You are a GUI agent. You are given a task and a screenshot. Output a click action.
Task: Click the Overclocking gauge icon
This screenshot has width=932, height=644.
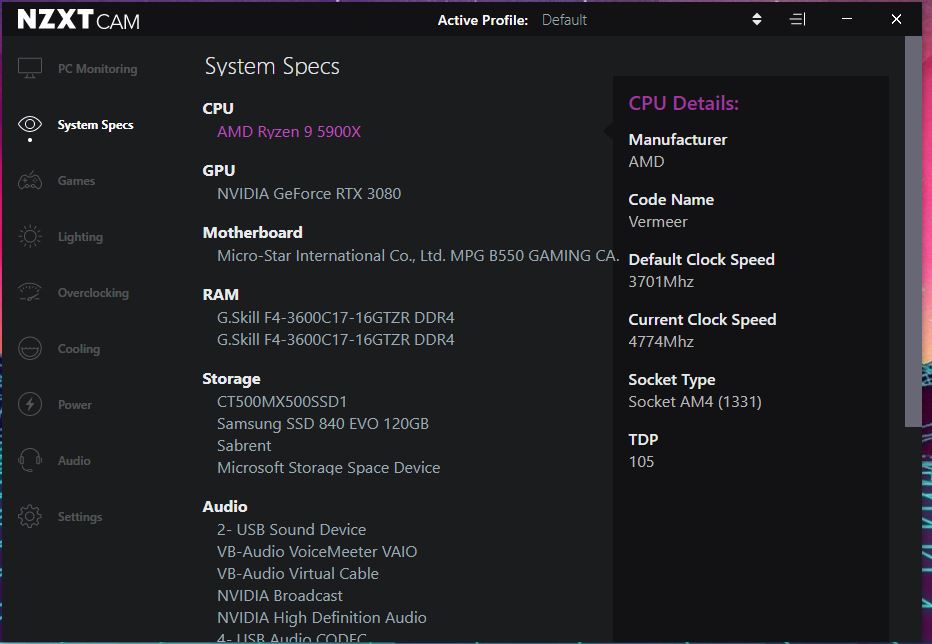click(x=30, y=293)
